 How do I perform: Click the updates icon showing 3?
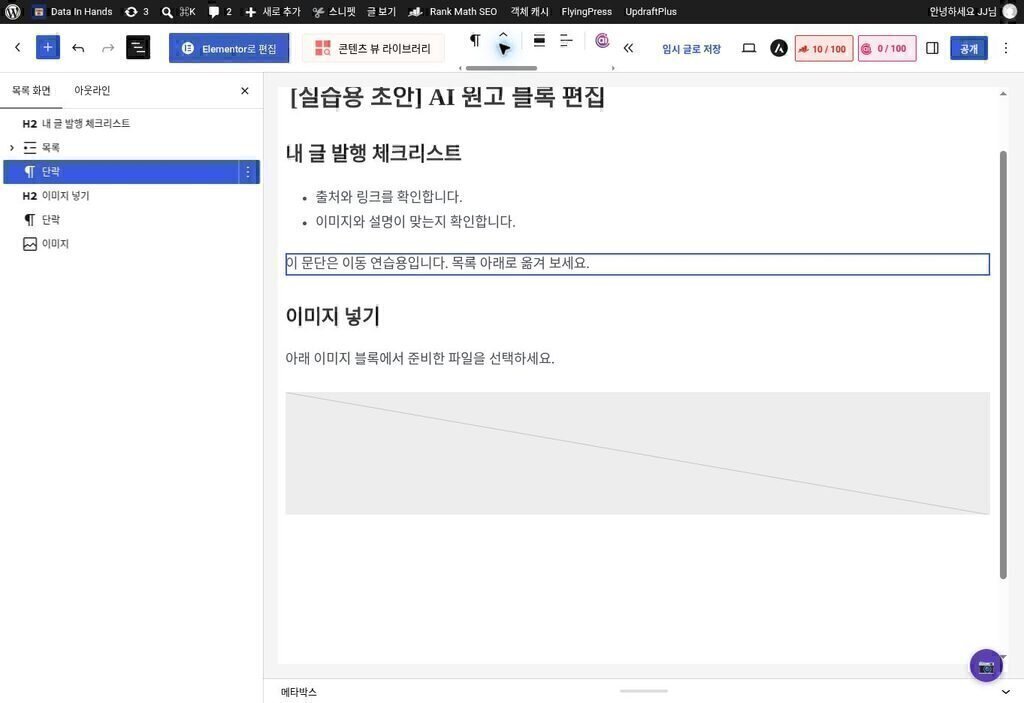136,12
